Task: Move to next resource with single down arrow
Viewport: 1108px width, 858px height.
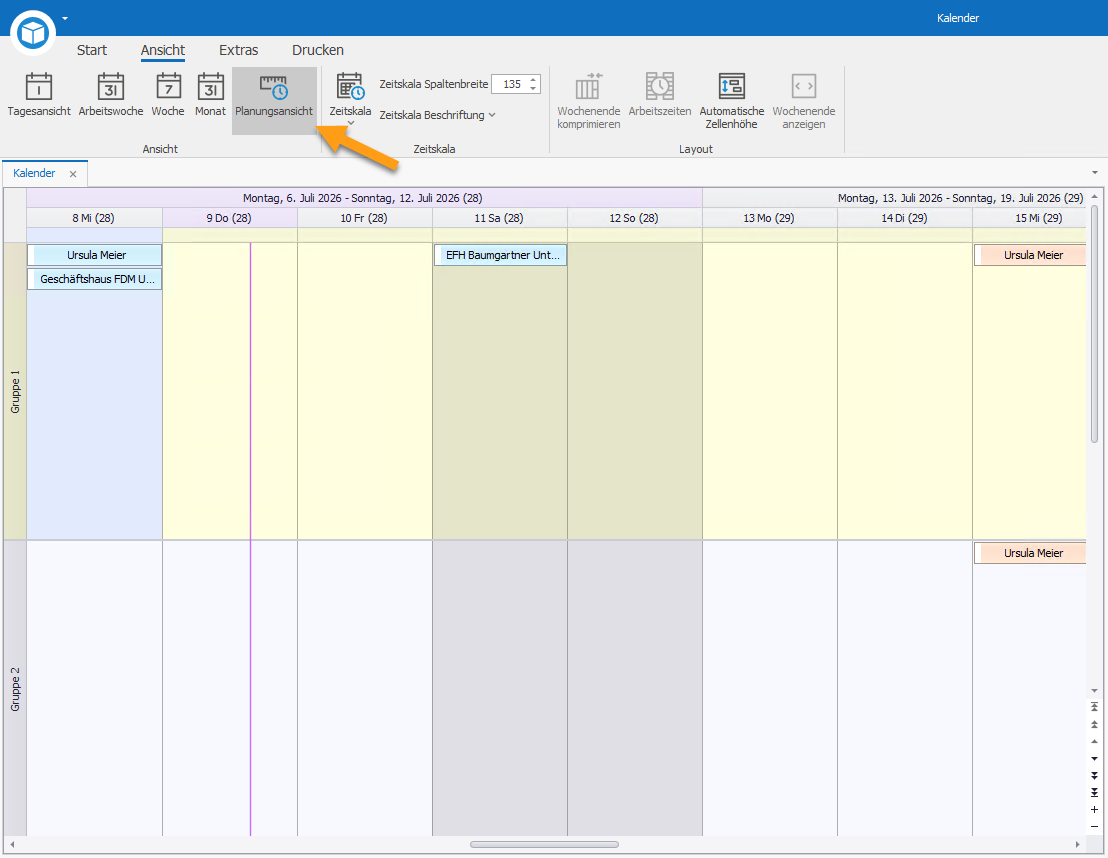Action: [1095, 758]
